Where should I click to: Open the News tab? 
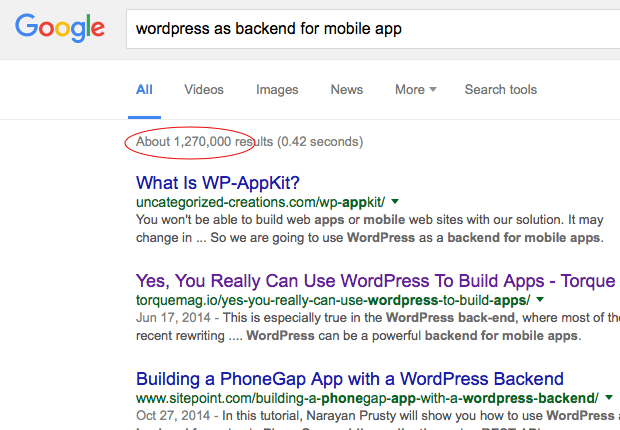click(346, 90)
